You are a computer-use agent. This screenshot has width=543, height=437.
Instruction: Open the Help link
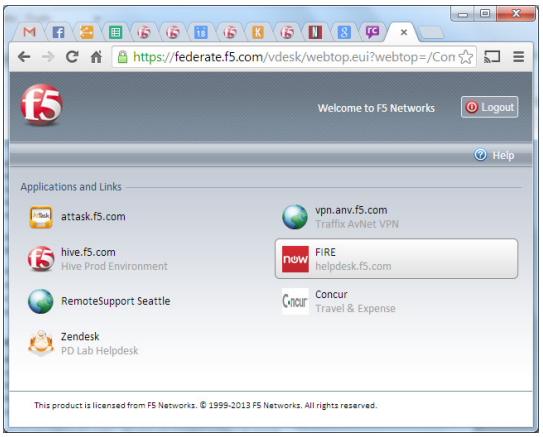[503, 155]
